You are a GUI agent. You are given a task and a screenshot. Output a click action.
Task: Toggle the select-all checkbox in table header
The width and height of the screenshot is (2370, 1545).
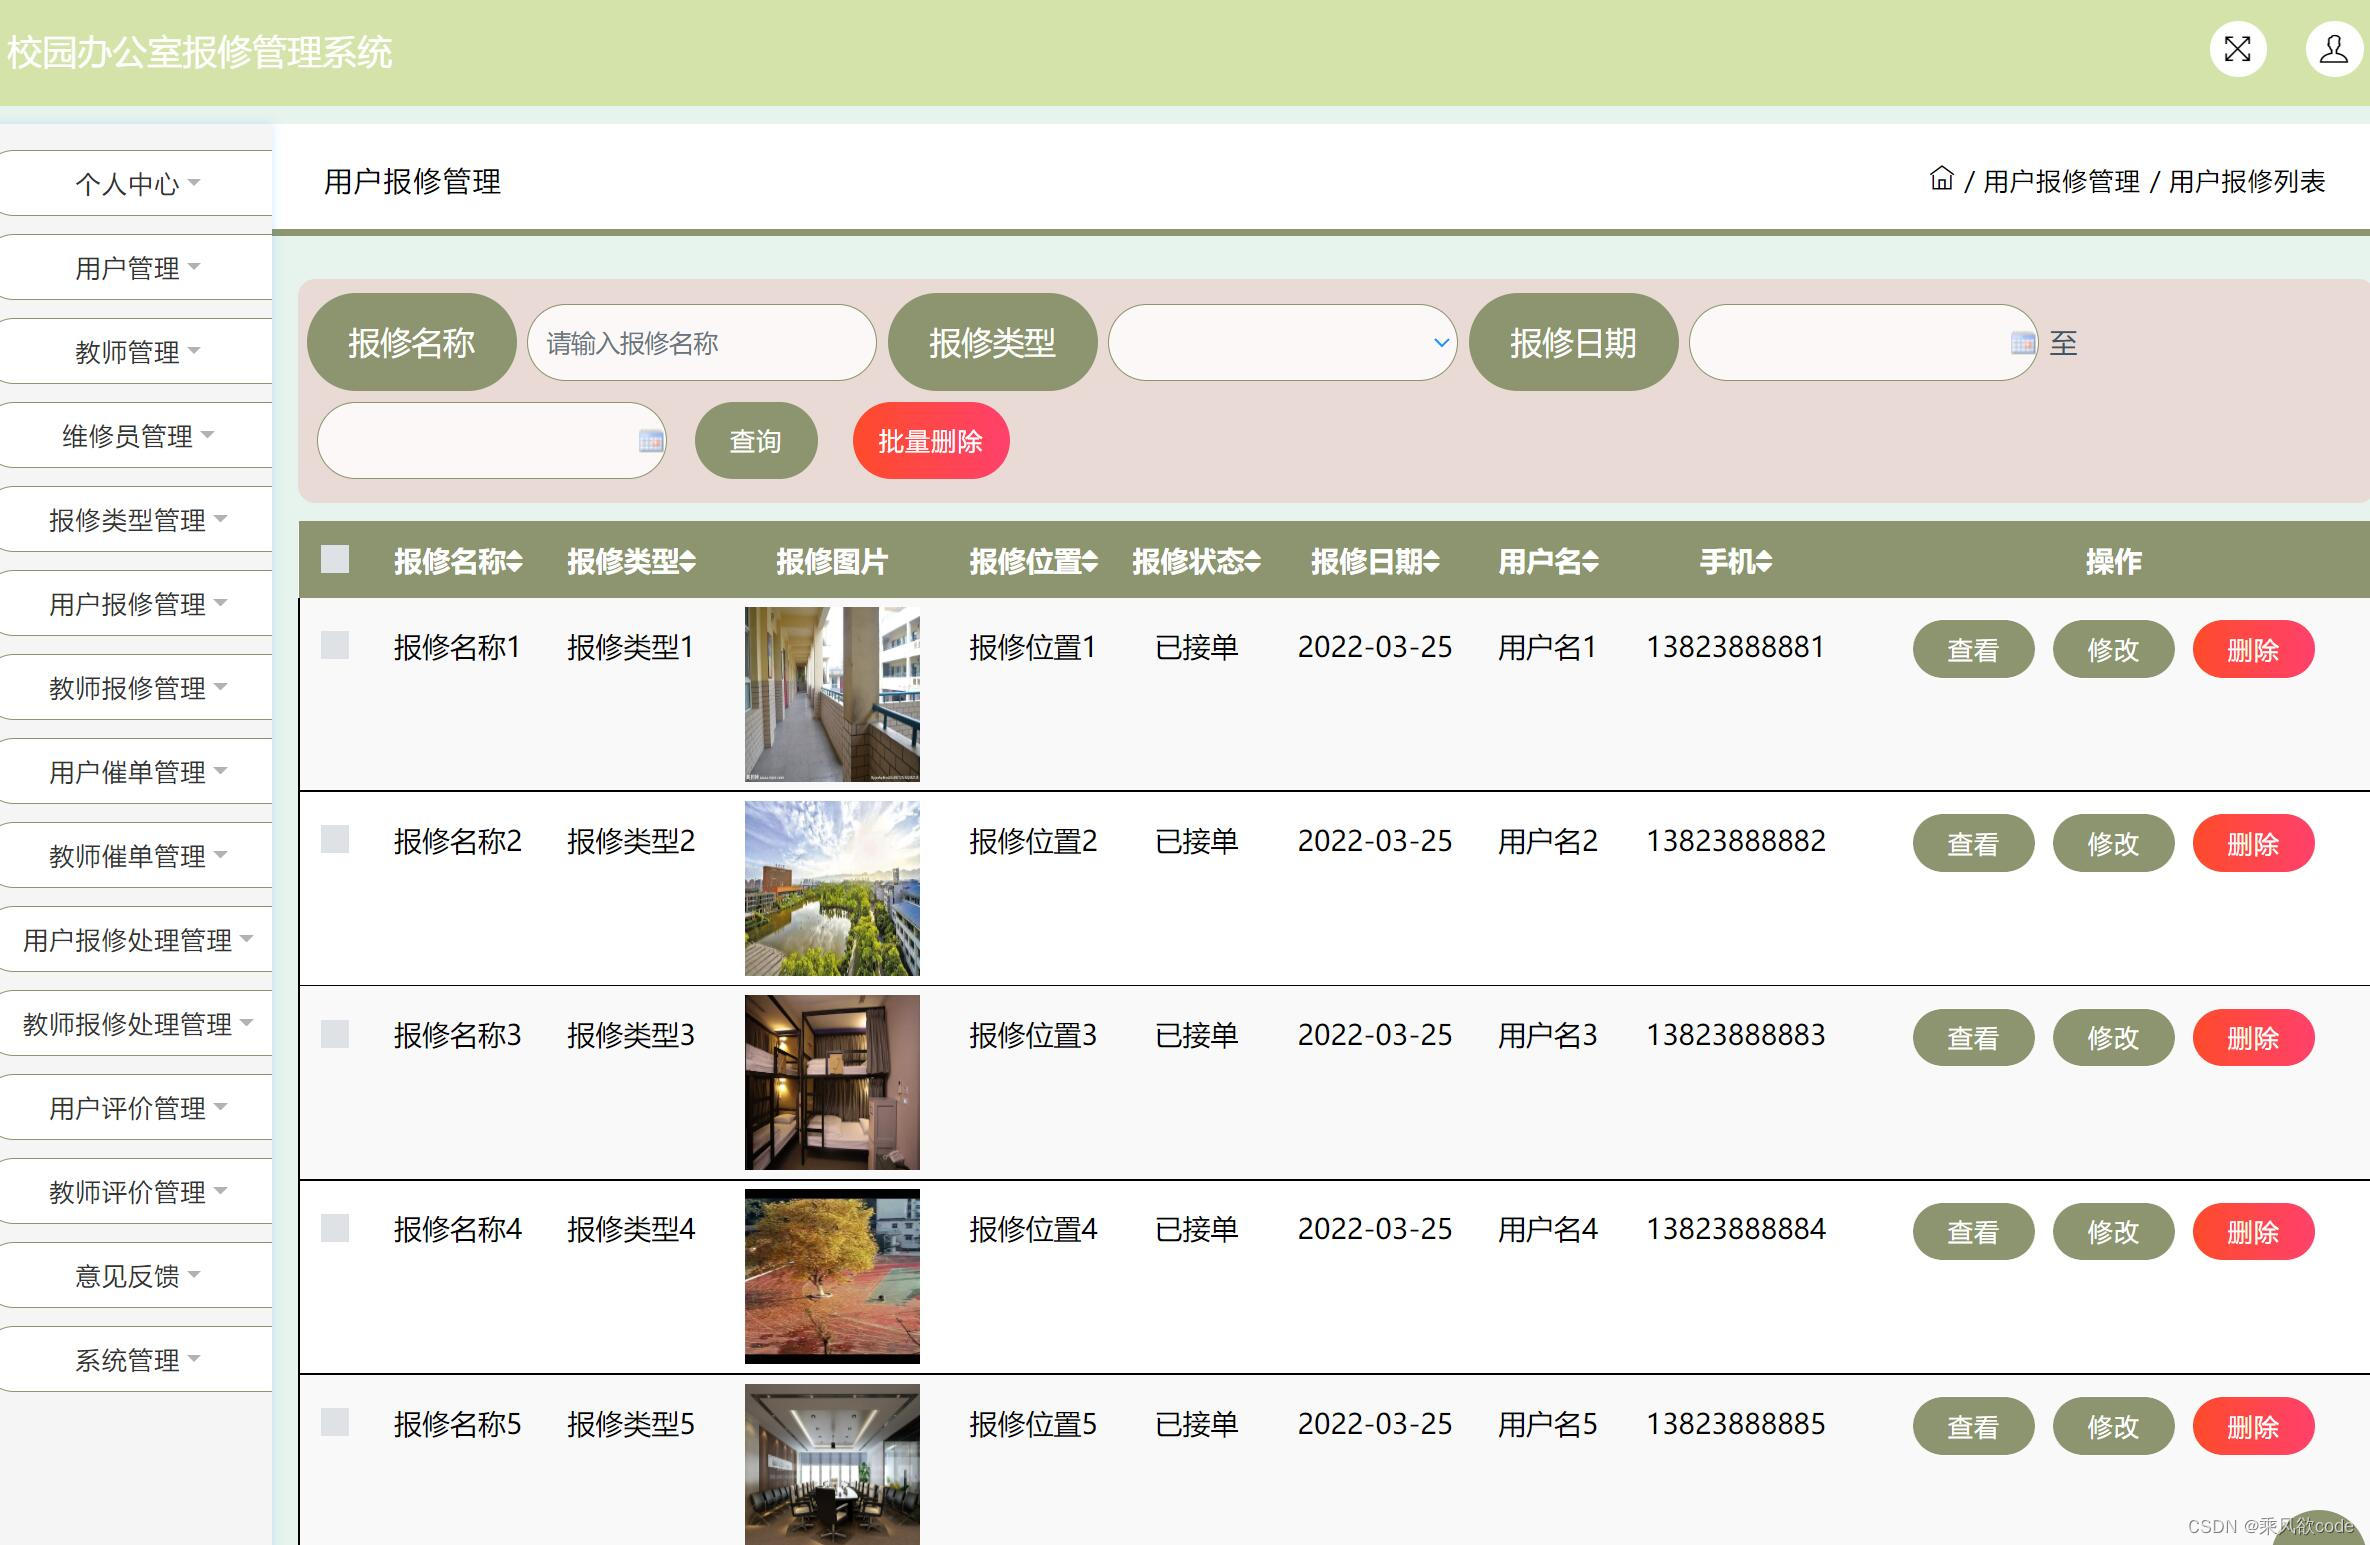tap(335, 559)
